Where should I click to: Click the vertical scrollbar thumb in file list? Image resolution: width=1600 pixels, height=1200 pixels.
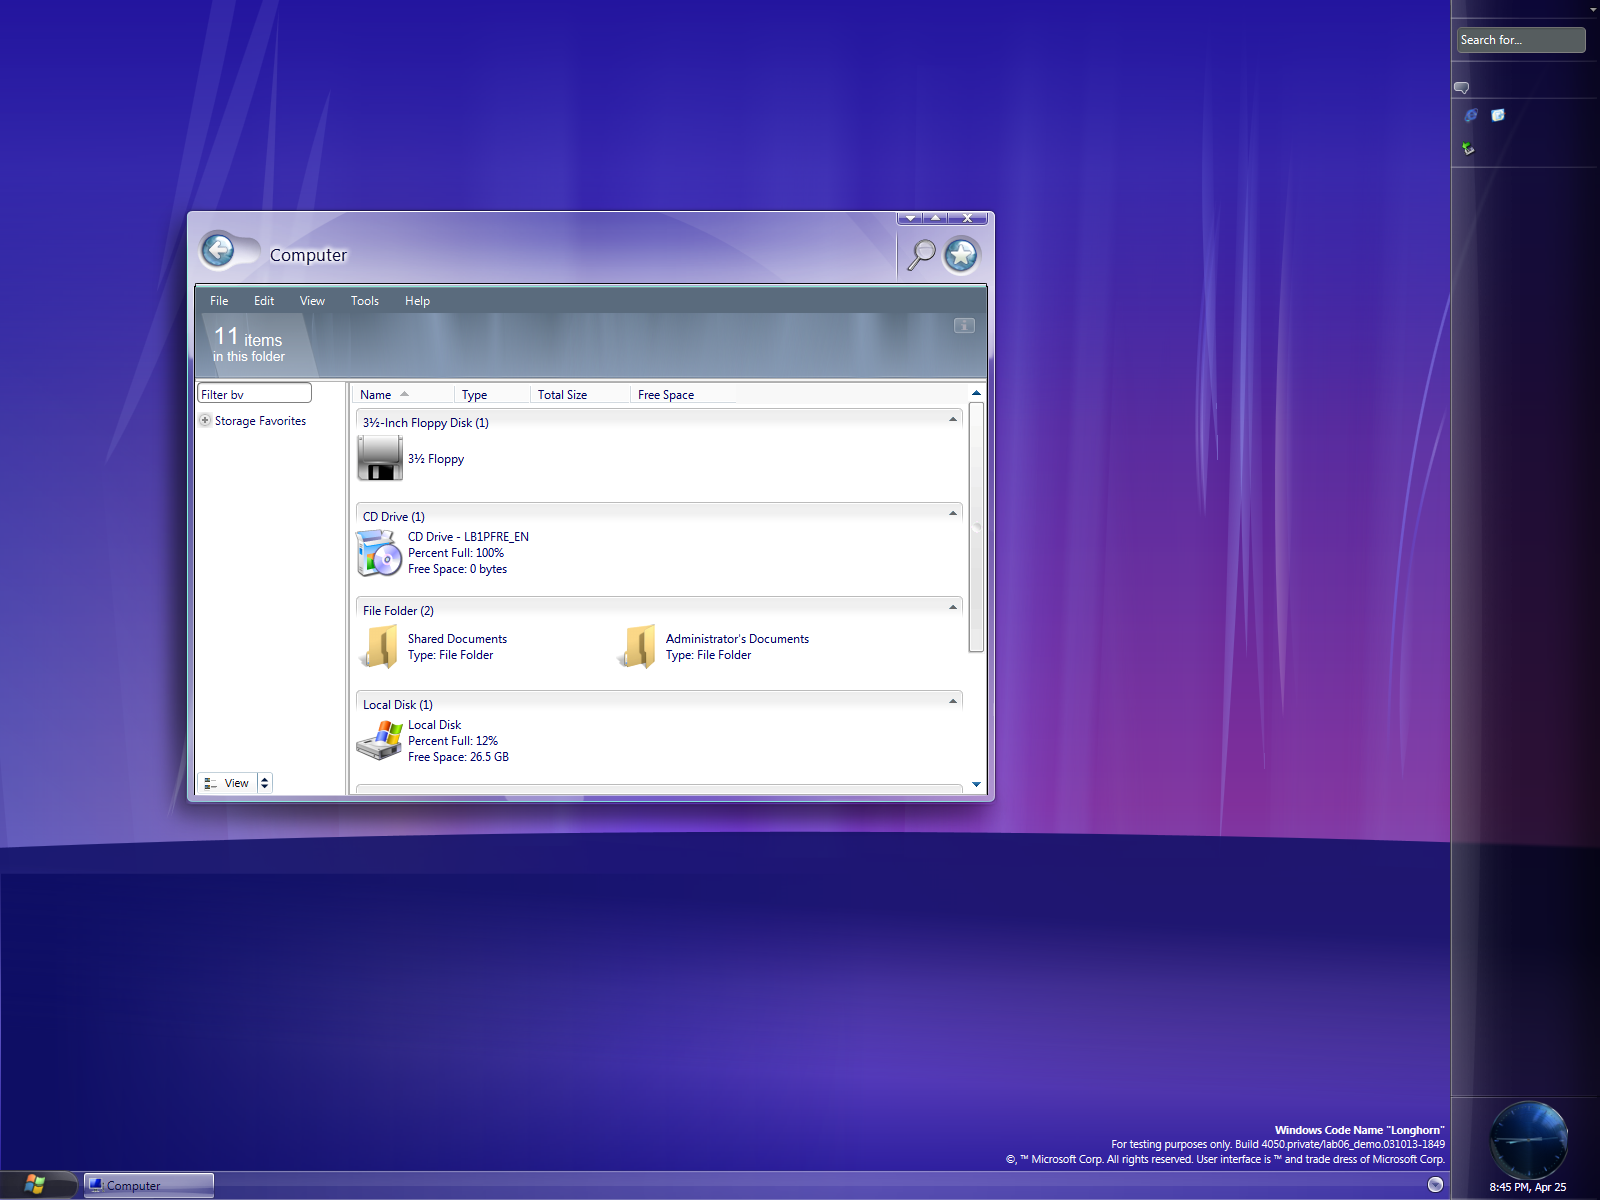tap(976, 527)
